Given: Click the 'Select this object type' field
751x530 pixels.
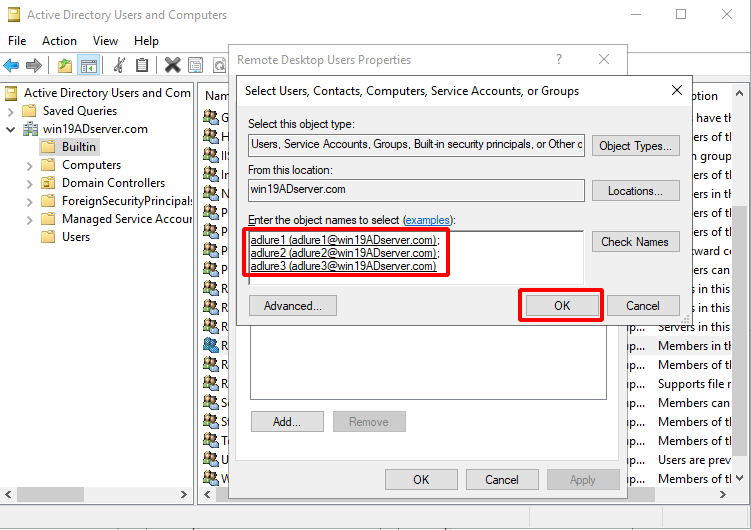Looking at the screenshot, I should click(x=416, y=145).
